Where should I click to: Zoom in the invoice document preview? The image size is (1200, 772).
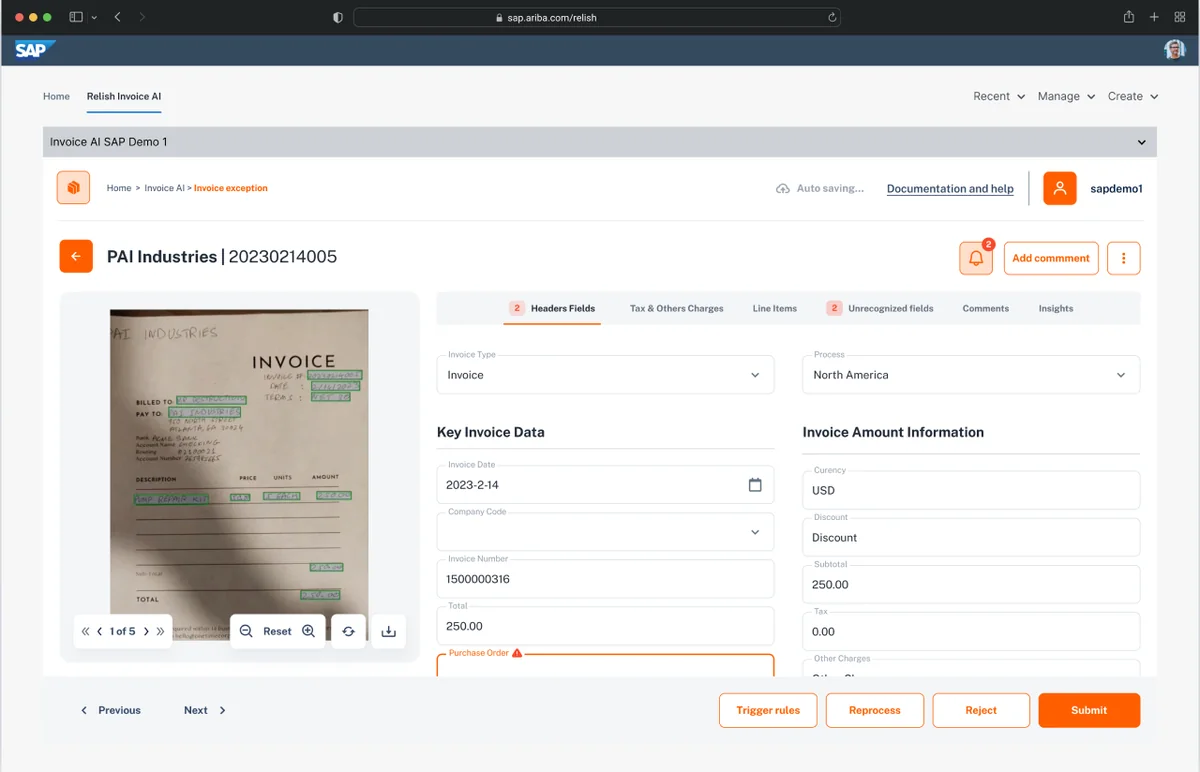308,631
